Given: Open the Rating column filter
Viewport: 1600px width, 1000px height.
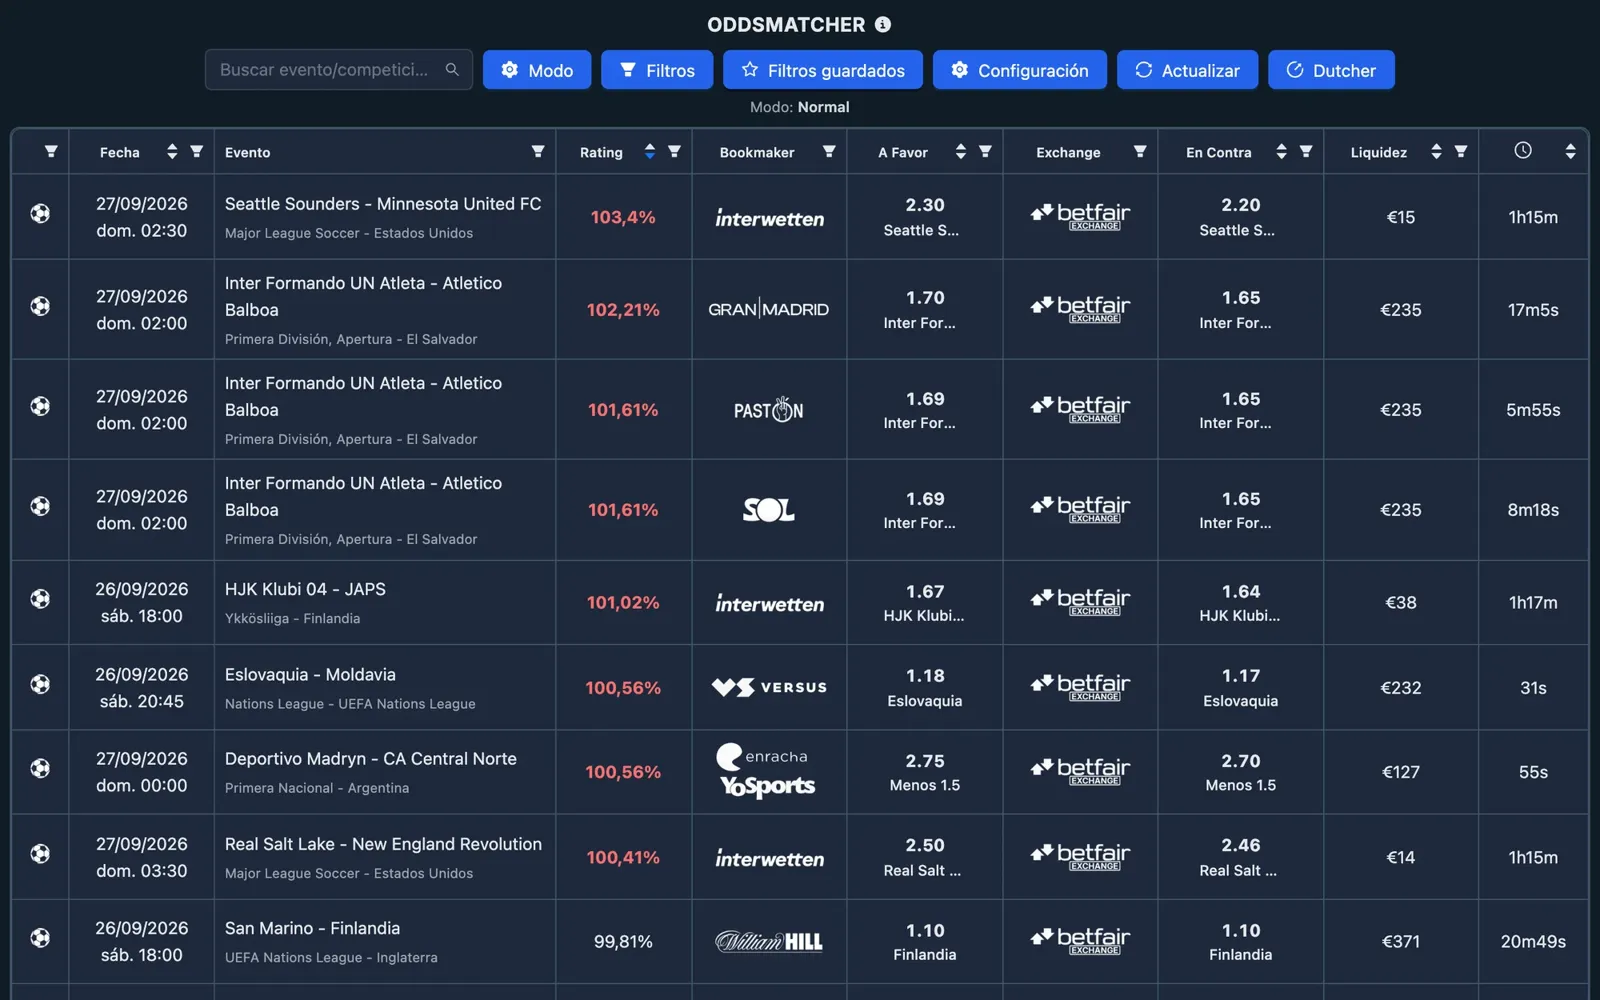Looking at the screenshot, I should click(x=675, y=152).
